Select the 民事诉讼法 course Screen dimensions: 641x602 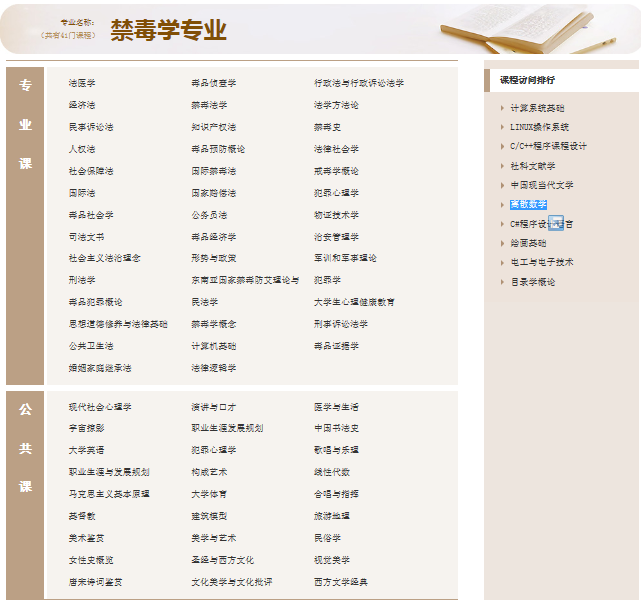[91, 127]
